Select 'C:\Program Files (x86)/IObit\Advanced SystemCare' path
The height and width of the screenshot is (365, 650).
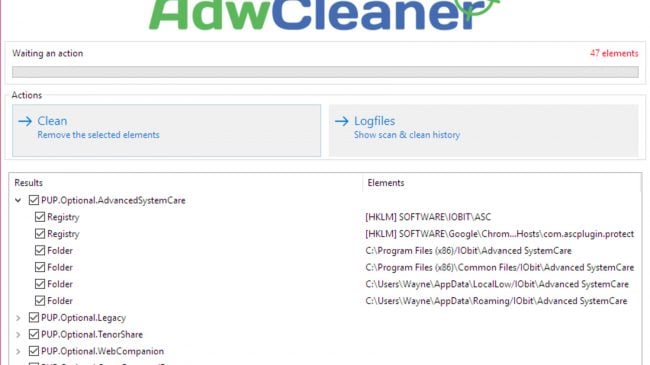(468, 251)
